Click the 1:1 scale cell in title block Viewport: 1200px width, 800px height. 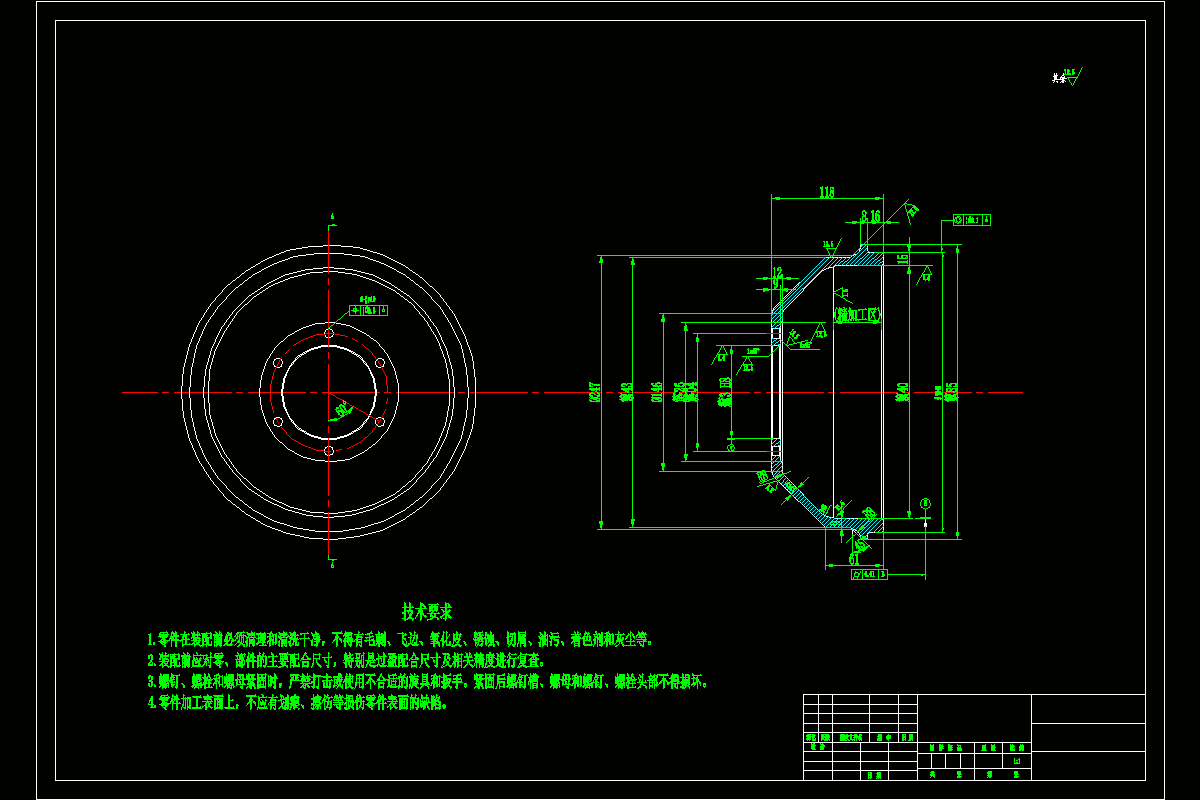[1017, 763]
